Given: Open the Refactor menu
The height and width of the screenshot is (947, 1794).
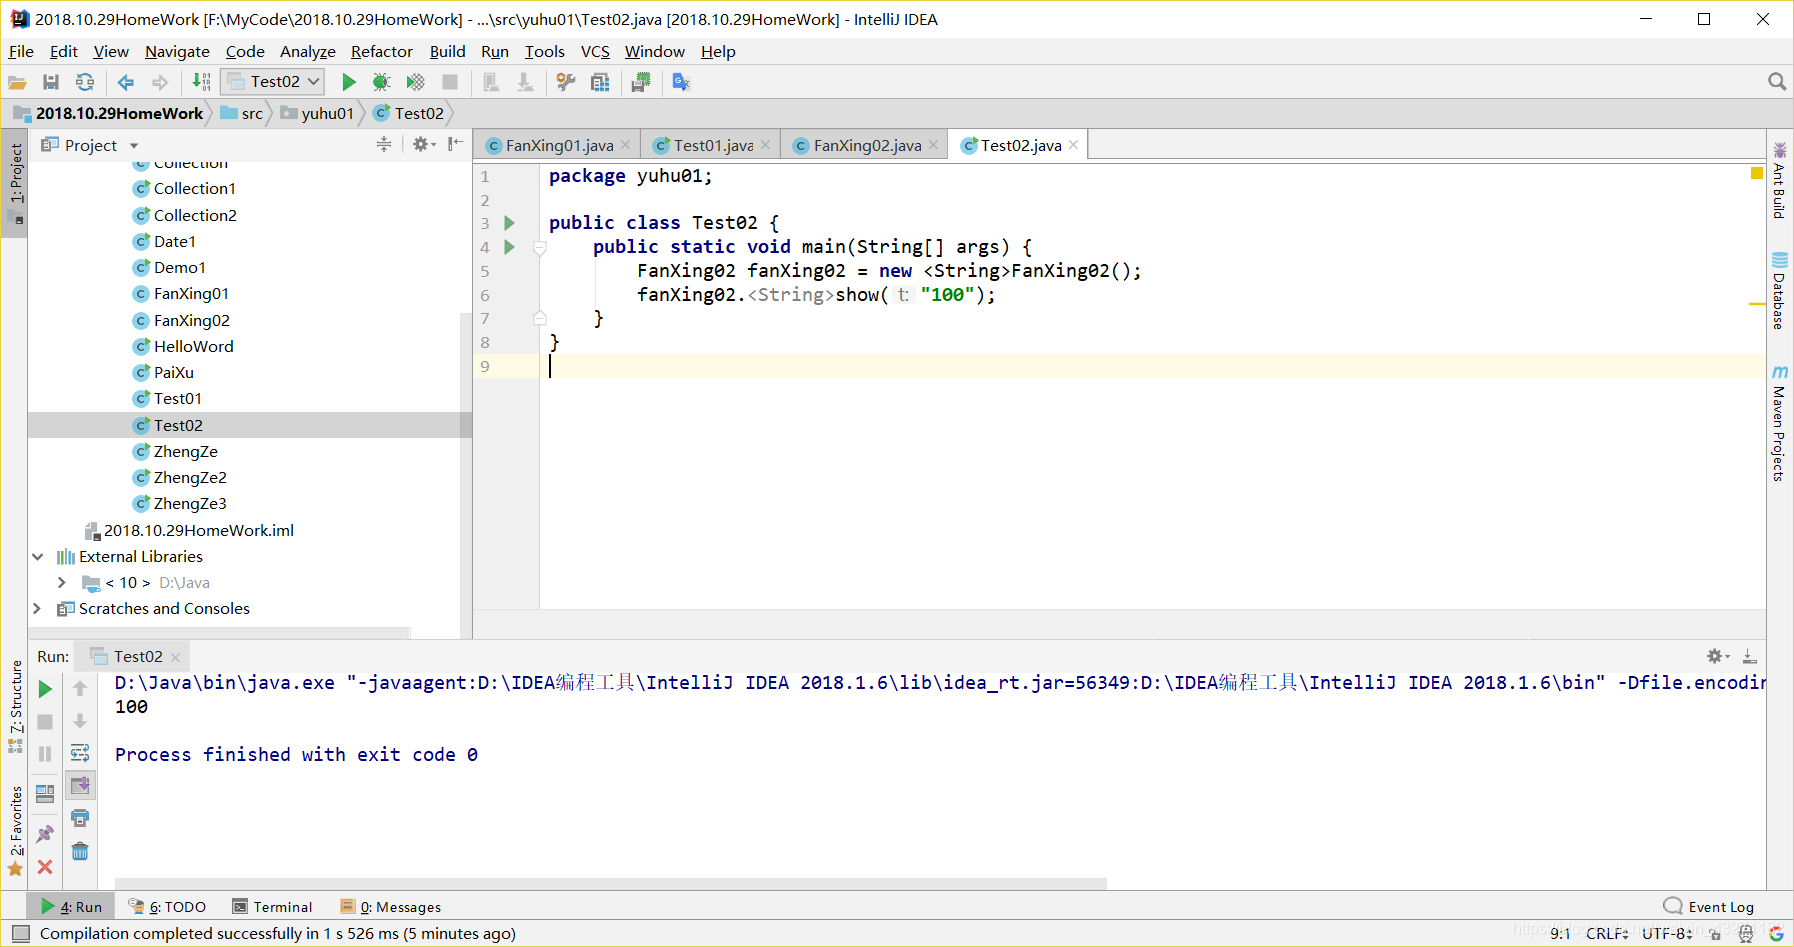Looking at the screenshot, I should pos(382,51).
